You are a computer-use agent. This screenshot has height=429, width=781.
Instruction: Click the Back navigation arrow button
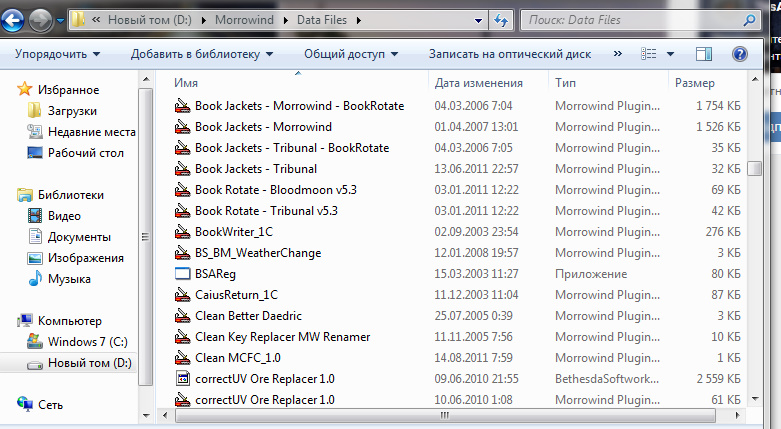pyautogui.click(x=13, y=20)
